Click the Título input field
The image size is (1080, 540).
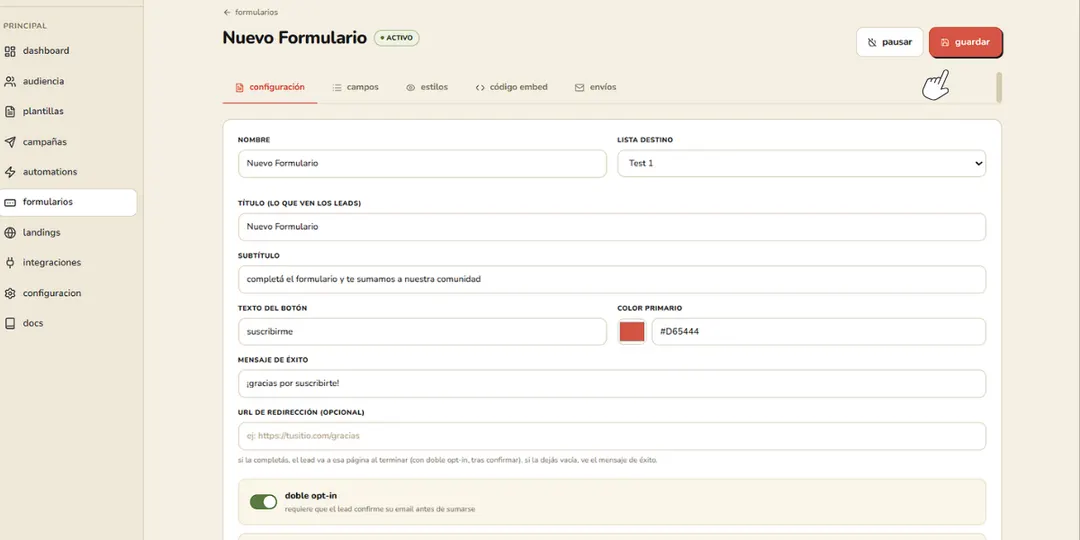coord(612,227)
